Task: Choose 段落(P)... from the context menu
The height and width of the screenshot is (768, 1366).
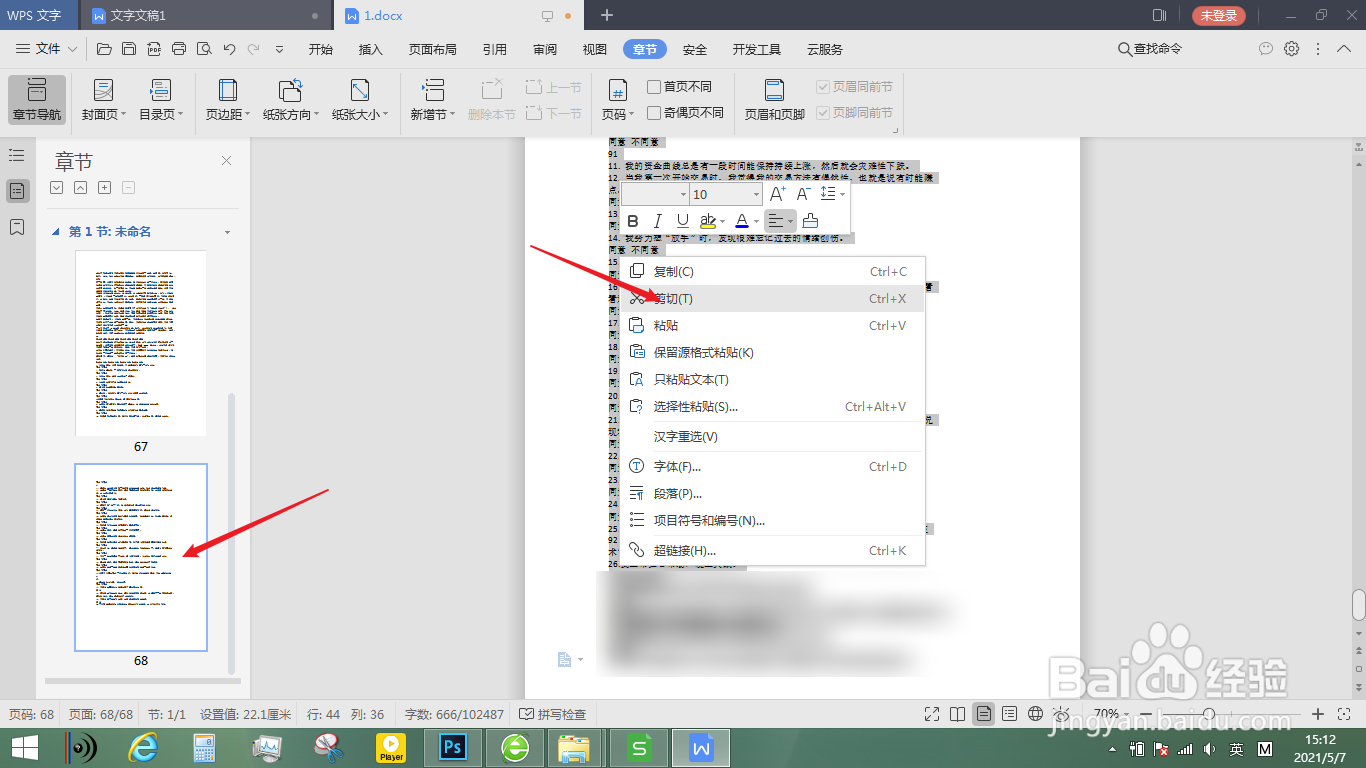Action: [772, 493]
